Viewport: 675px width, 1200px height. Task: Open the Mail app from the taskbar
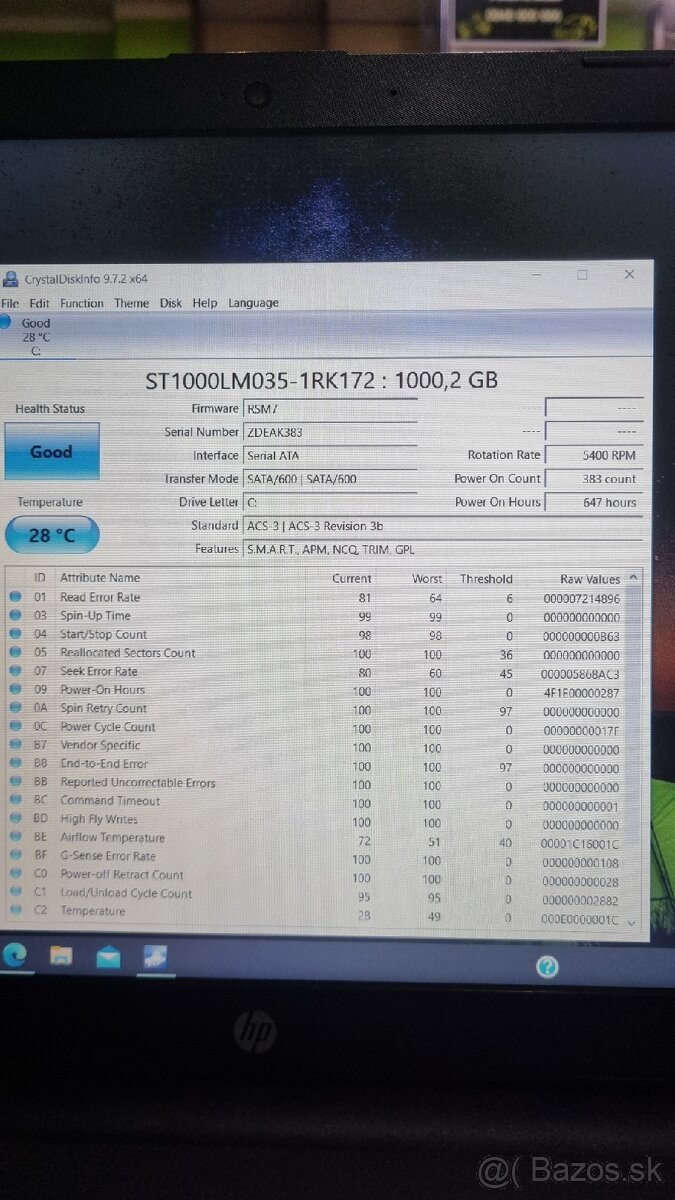108,958
